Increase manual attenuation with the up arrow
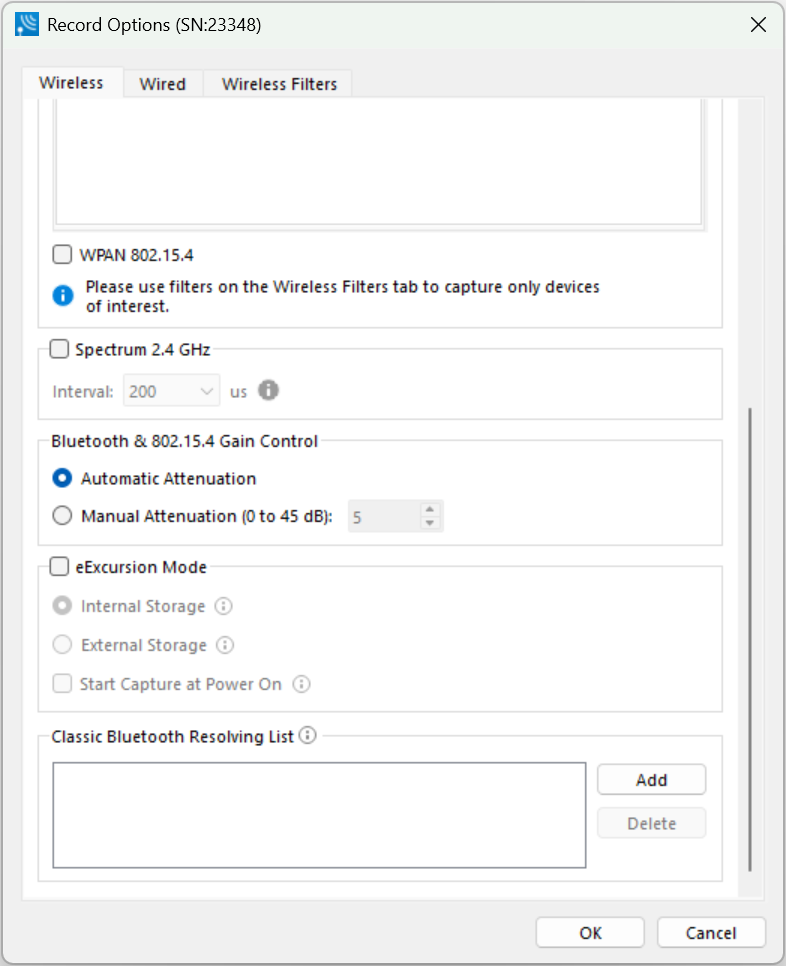 pyautogui.click(x=430, y=509)
